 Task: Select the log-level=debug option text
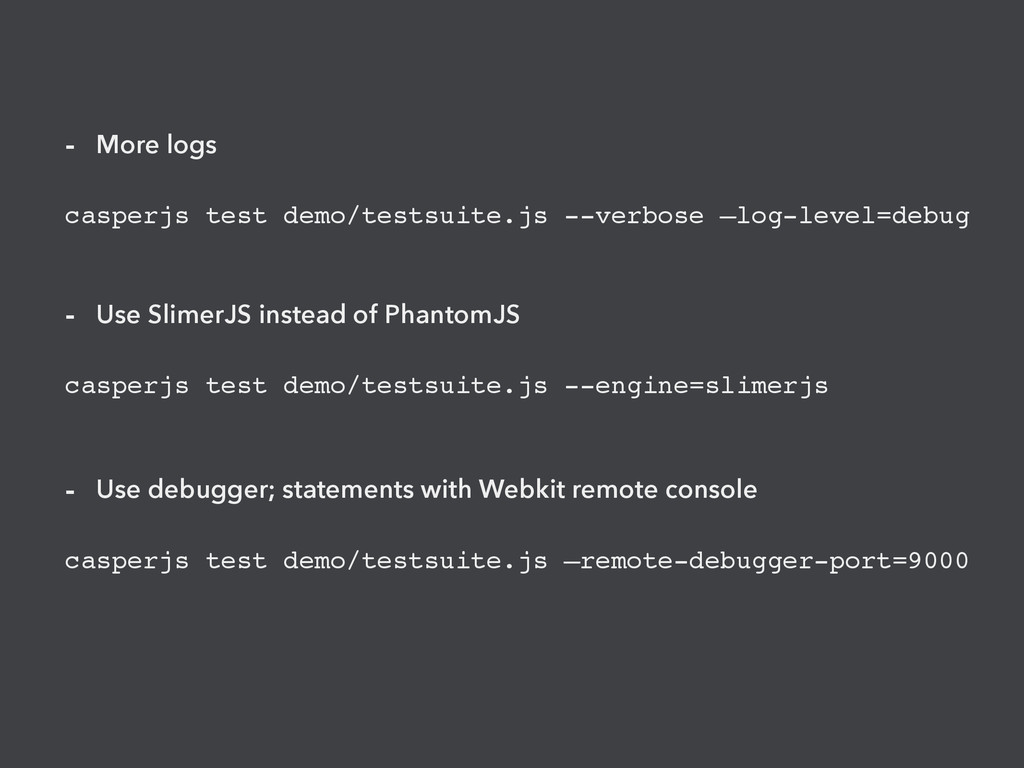pyautogui.click(x=852, y=217)
